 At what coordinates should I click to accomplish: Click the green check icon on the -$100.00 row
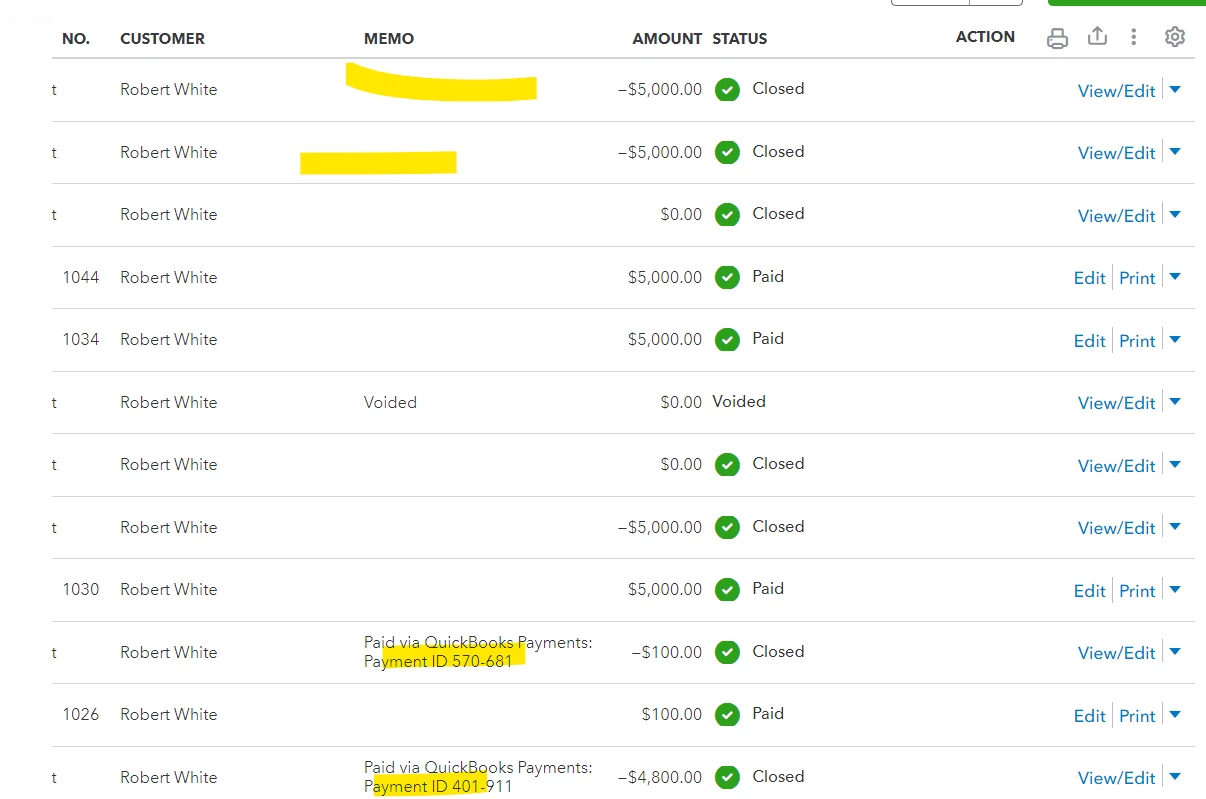pos(727,652)
